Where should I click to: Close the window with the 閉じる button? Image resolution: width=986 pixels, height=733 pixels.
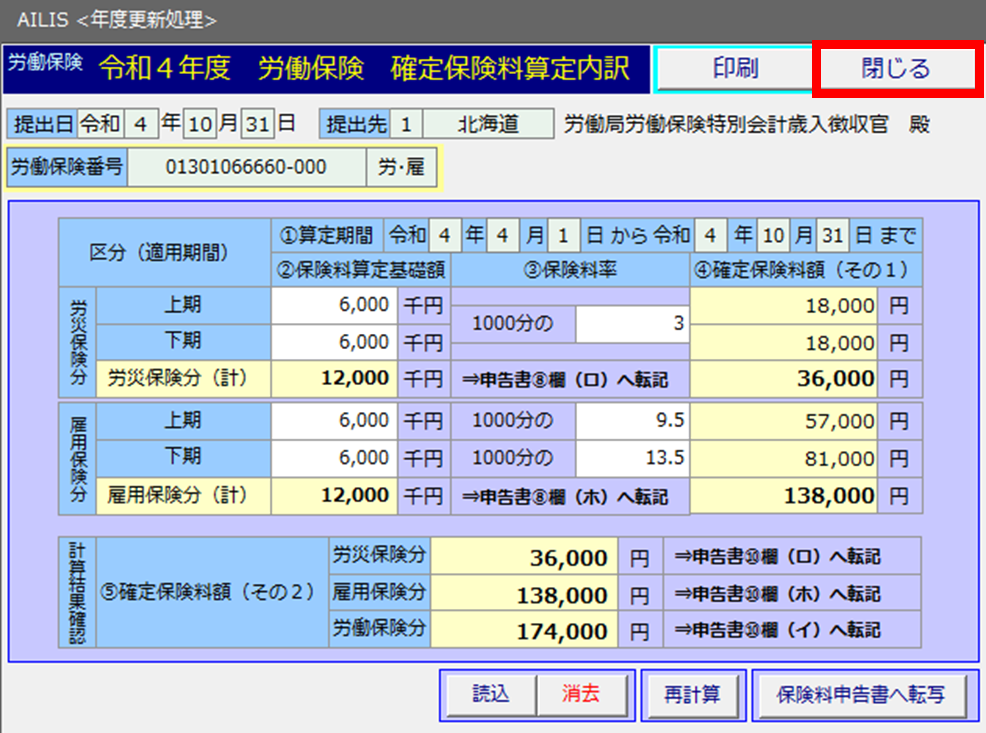coord(895,69)
